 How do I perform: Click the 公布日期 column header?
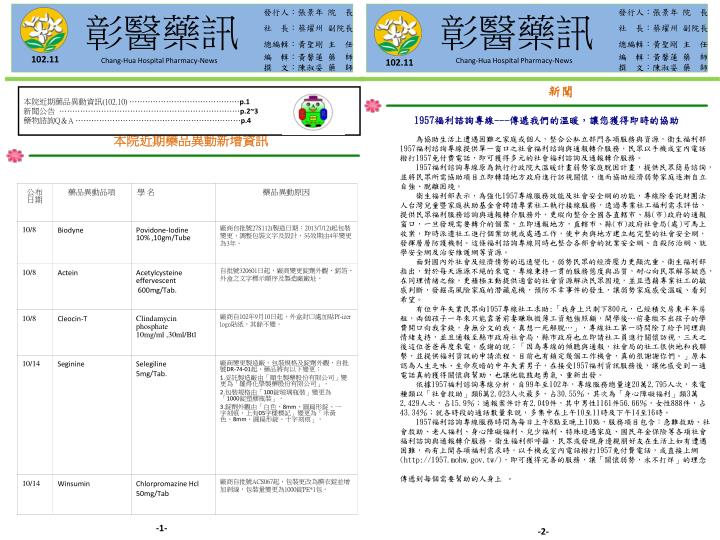35,196
